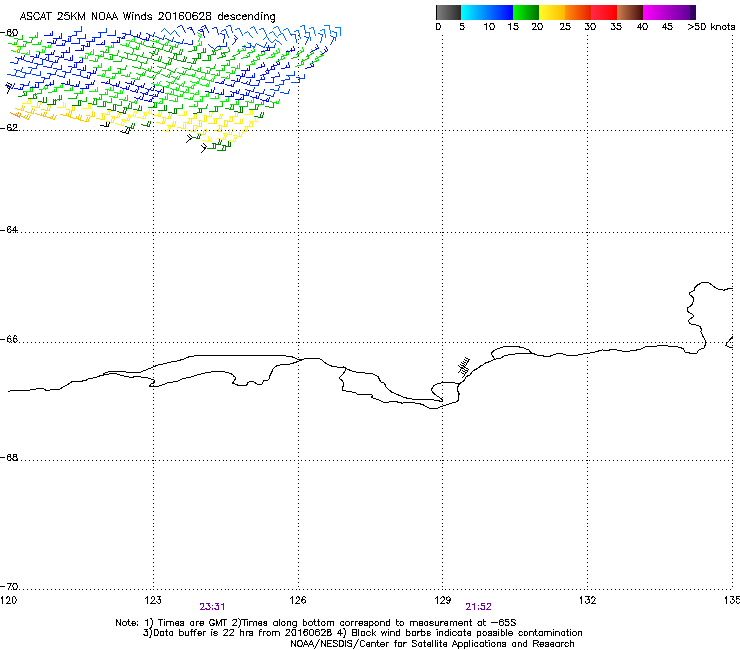Viewport: 740px width, 650px height.
Task: Click the purple pass time '23:31'
Action: 212,607
